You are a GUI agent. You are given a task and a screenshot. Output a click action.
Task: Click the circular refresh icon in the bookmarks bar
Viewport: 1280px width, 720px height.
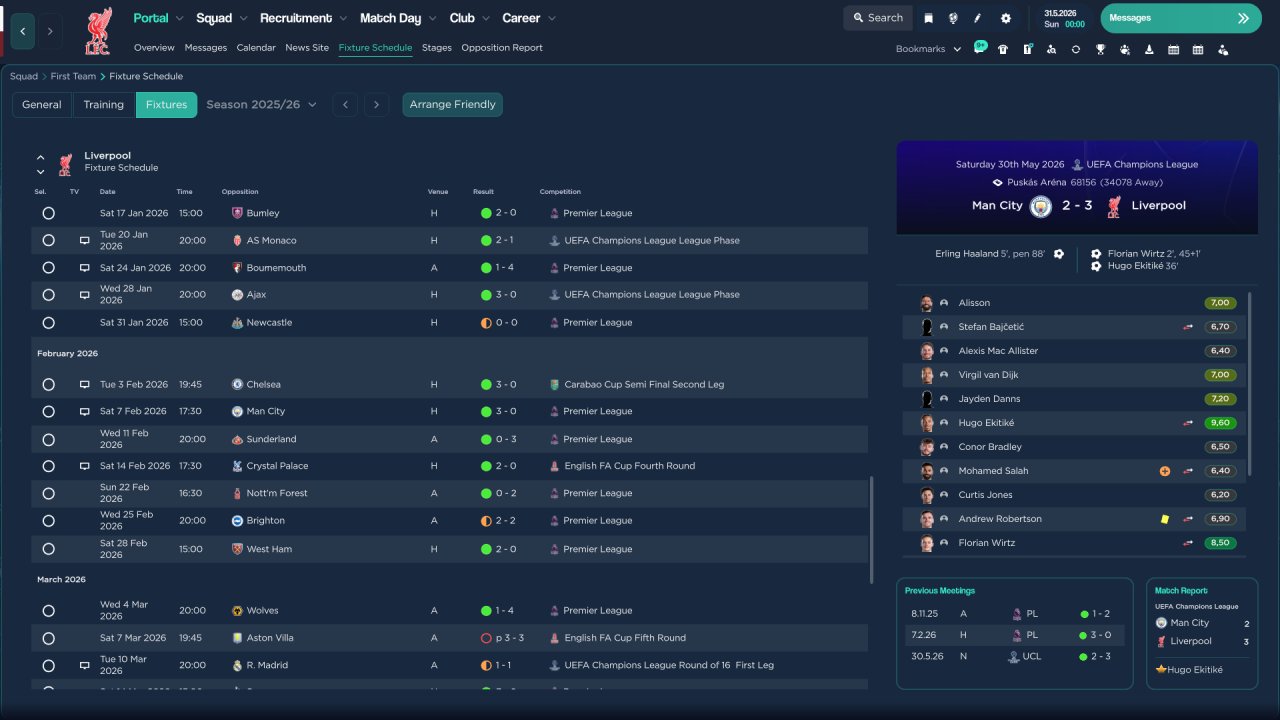[x=1076, y=49]
